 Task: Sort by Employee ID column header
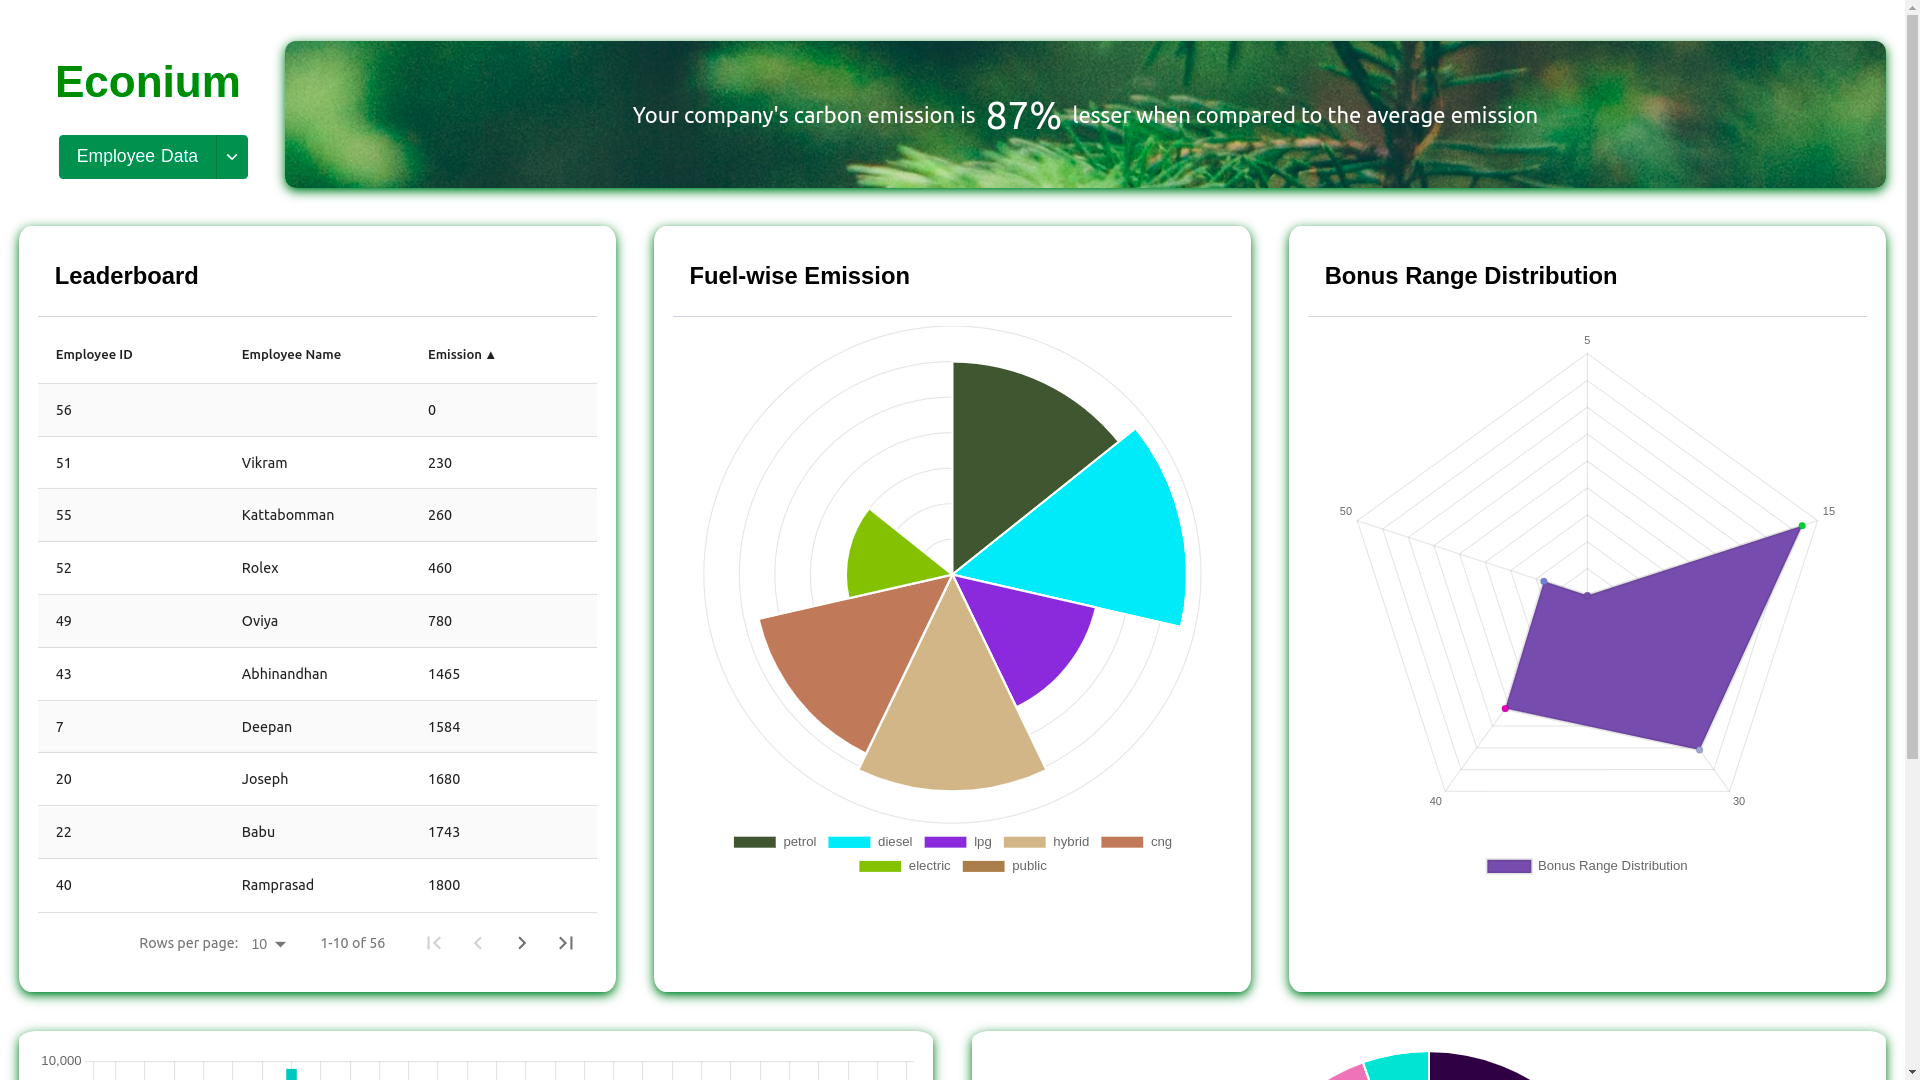[x=94, y=354]
